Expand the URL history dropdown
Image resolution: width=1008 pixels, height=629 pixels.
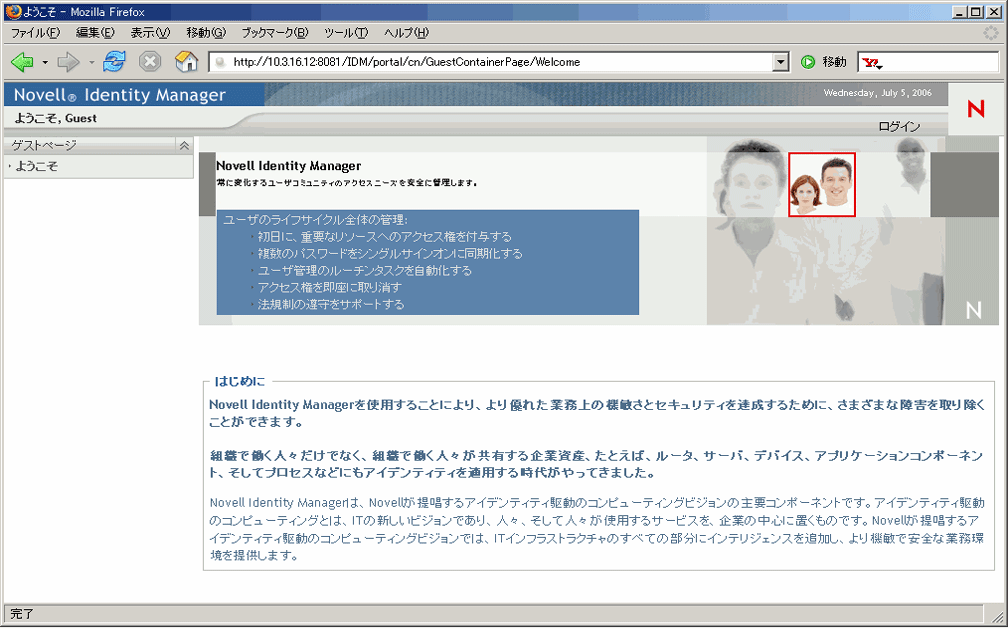(x=780, y=62)
